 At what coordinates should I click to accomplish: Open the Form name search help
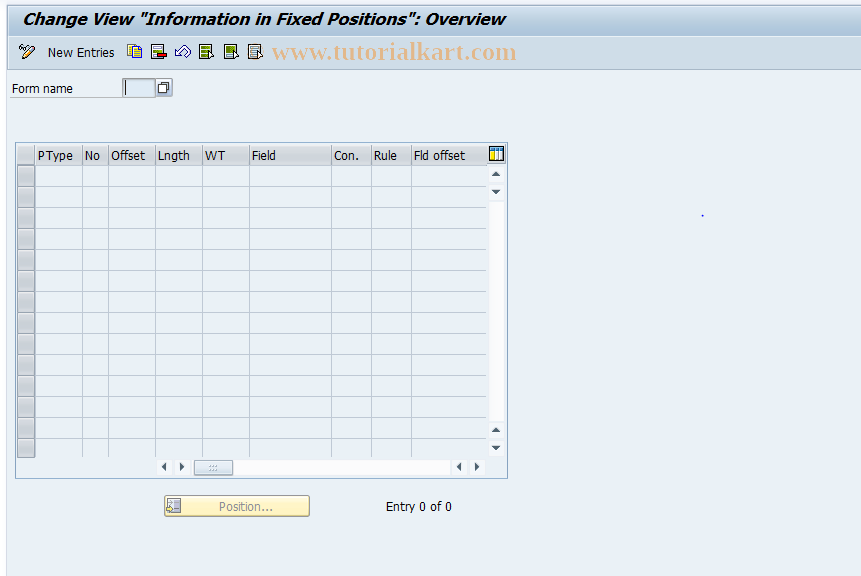click(x=164, y=88)
